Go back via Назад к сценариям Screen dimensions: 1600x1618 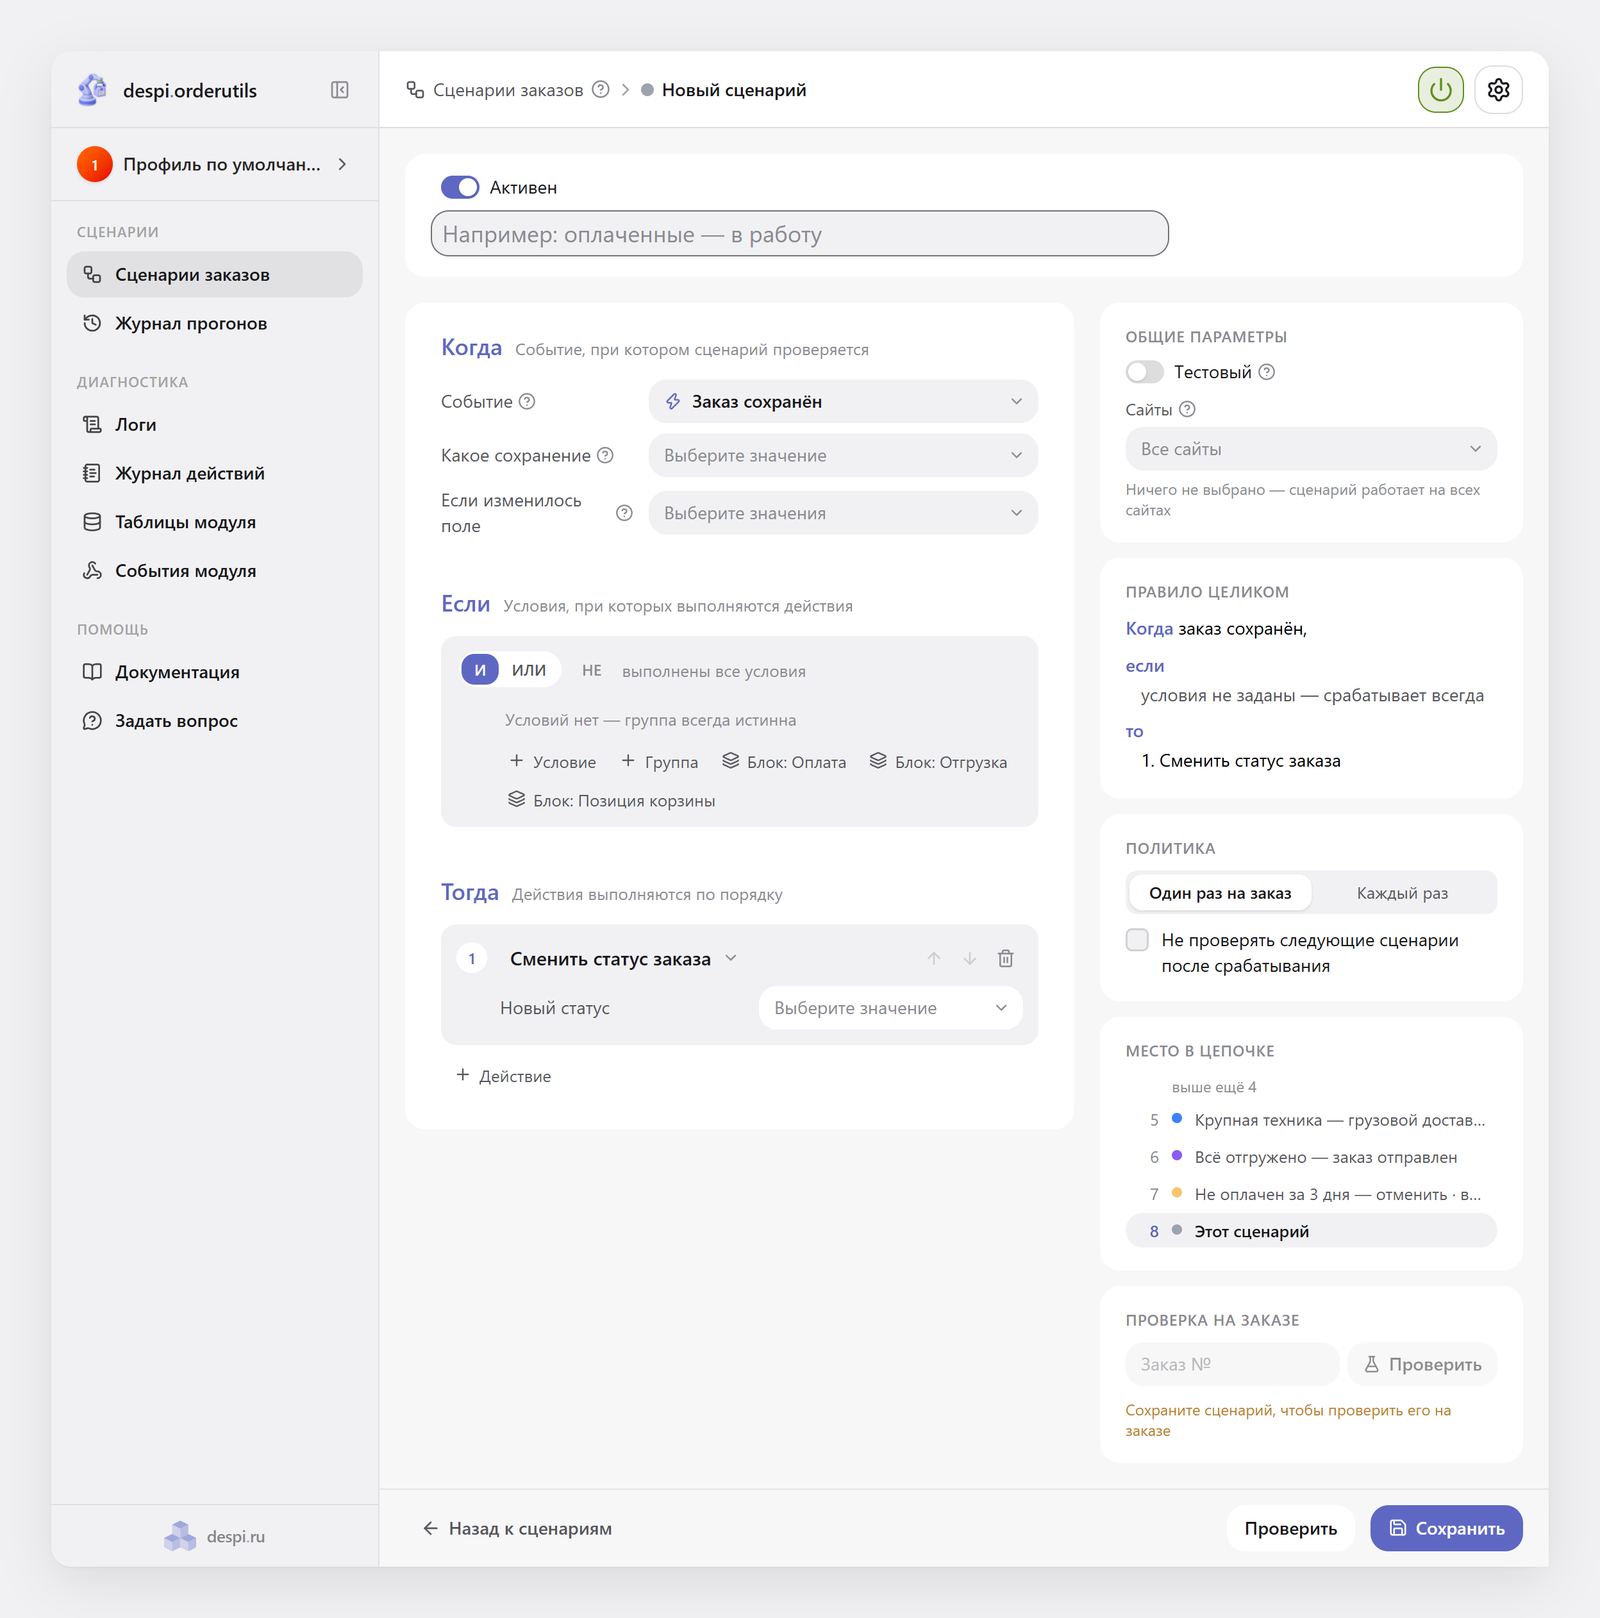[517, 1528]
